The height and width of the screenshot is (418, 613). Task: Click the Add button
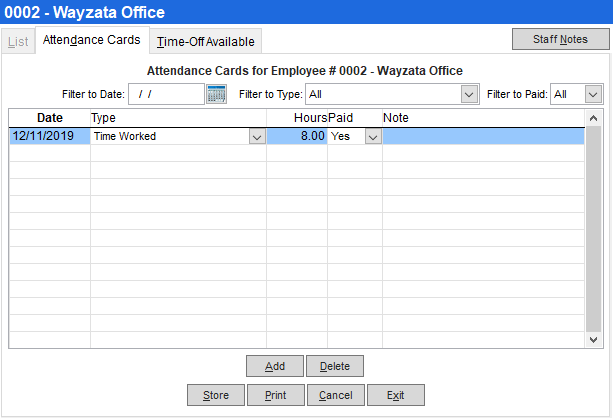coord(275,366)
